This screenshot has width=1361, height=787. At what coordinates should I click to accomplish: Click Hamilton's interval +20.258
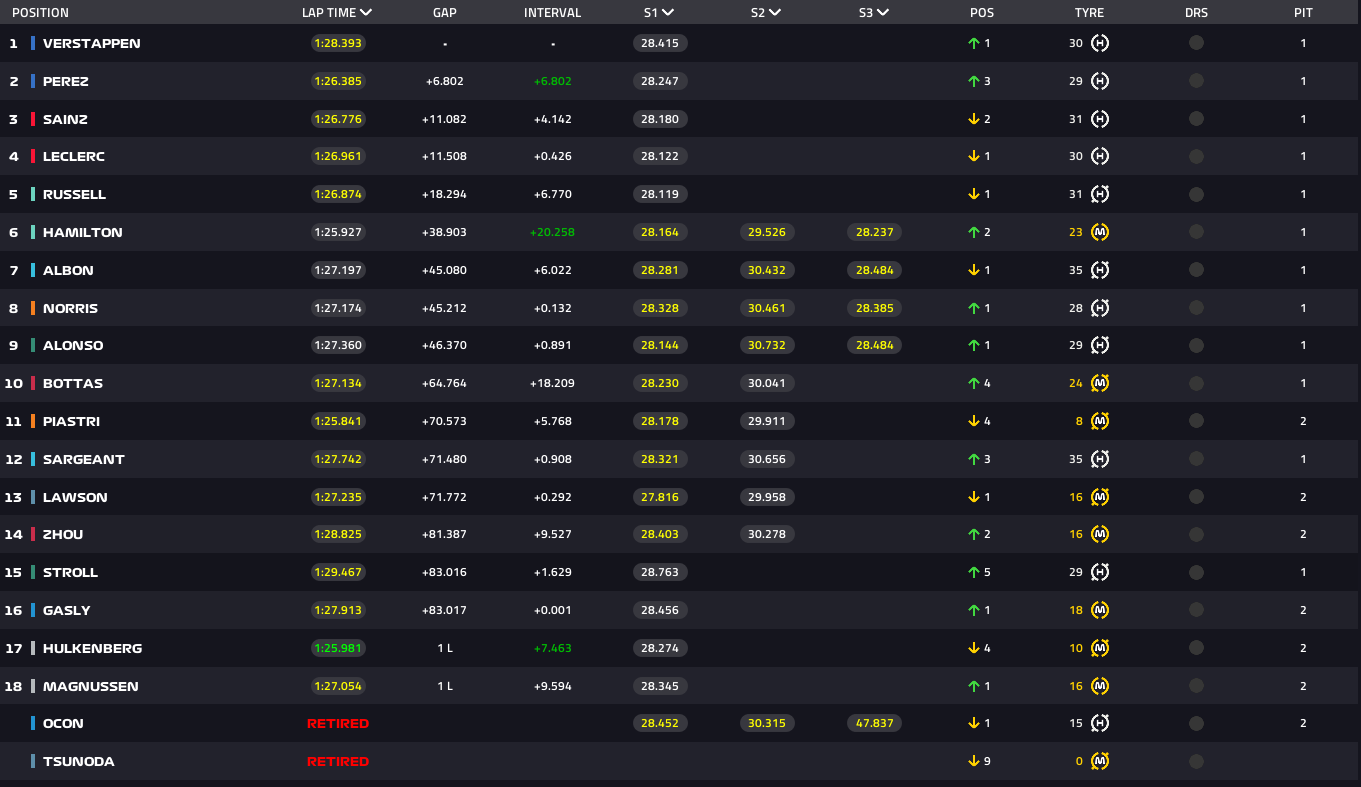tap(552, 232)
